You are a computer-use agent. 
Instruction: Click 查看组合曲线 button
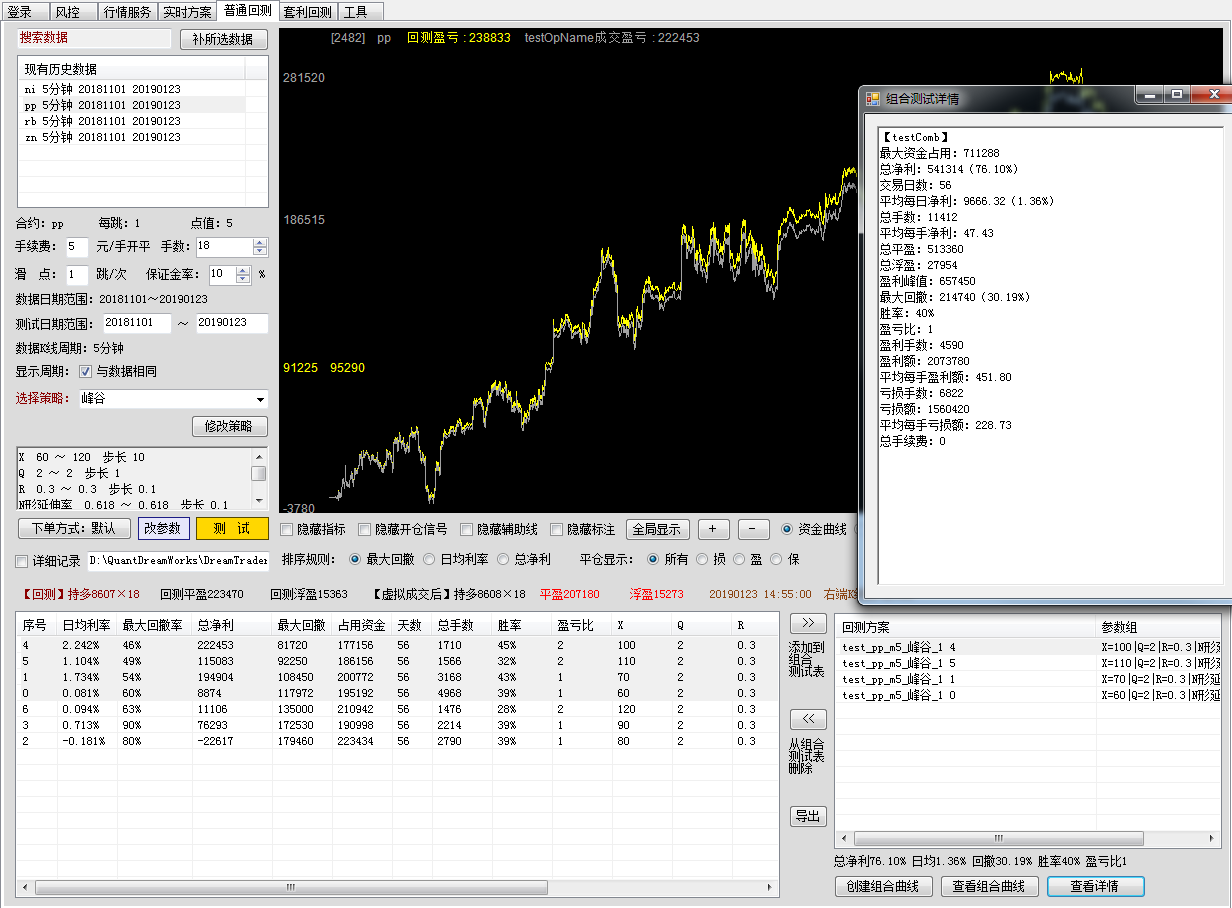pyautogui.click(x=989, y=886)
